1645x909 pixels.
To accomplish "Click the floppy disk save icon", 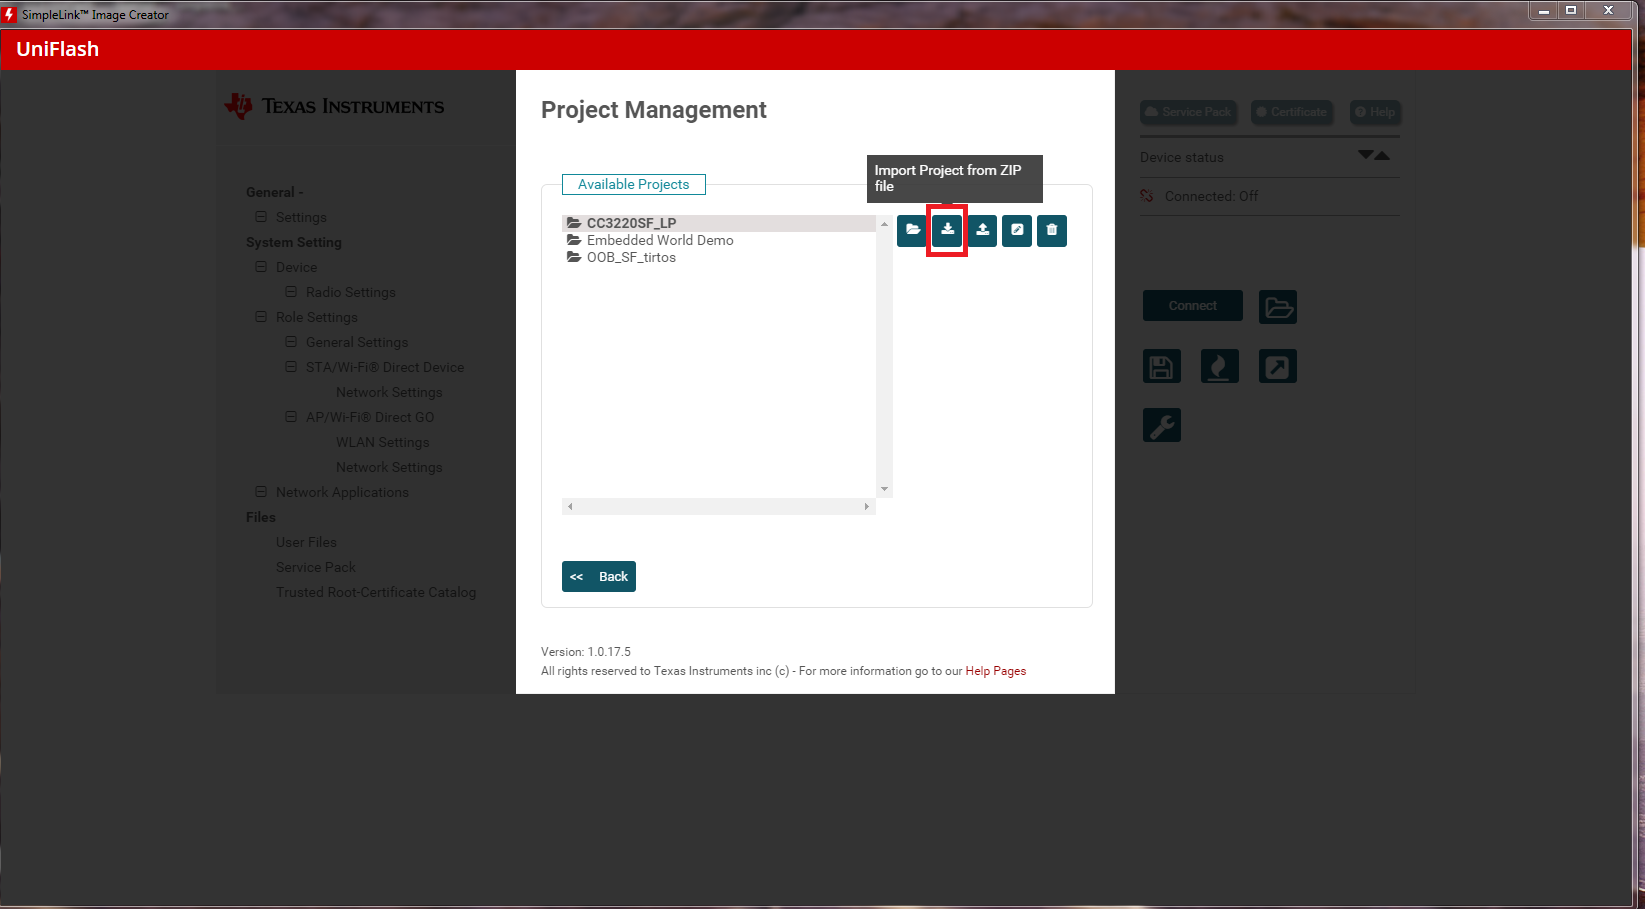I will point(1162,366).
